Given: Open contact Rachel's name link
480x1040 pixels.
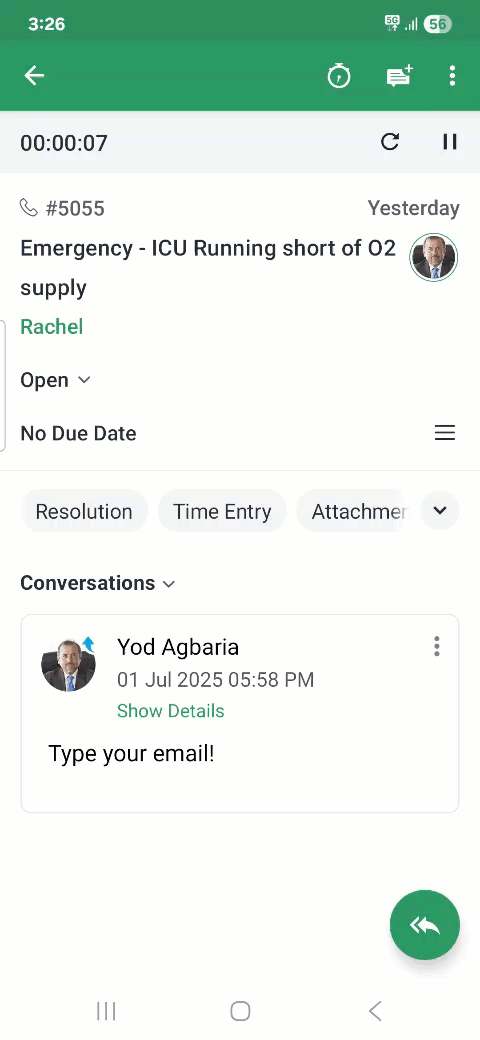Looking at the screenshot, I should click(x=52, y=326).
